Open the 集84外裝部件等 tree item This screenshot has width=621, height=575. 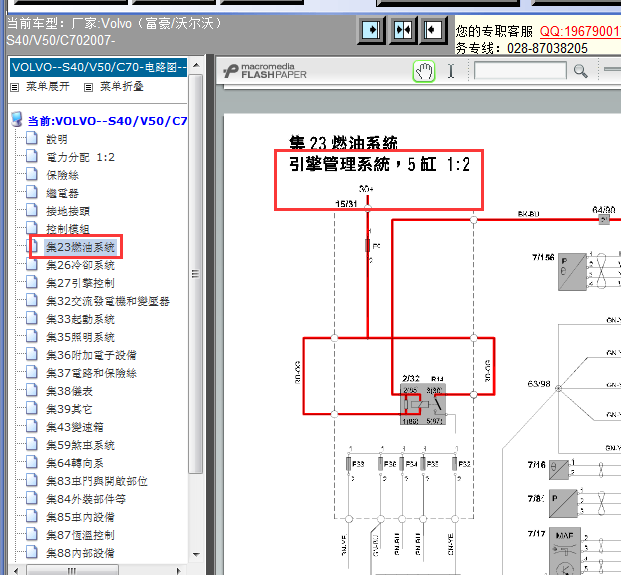(86, 499)
